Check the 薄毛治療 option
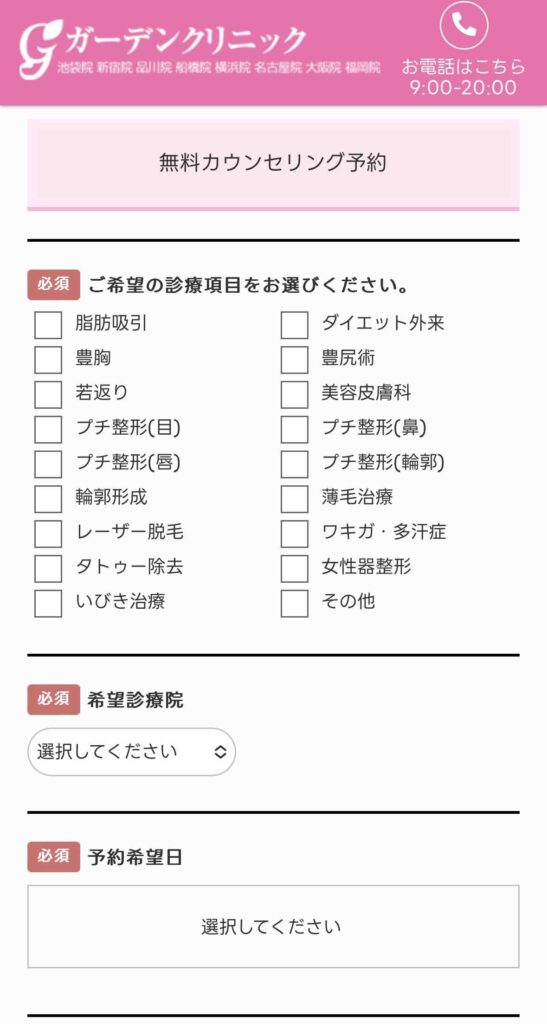 (294, 498)
